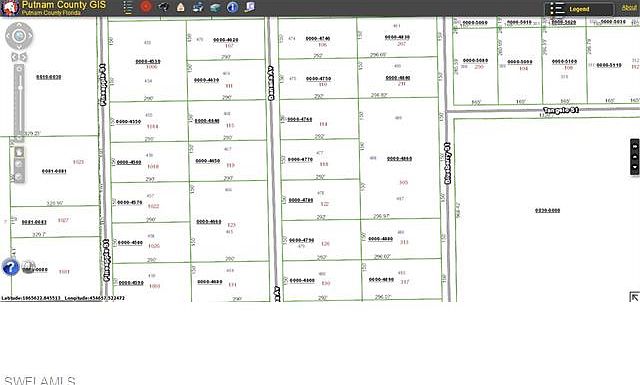Click middle arrow on right edge panel
The height and width of the screenshot is (385, 640).
pyautogui.click(x=635, y=157)
